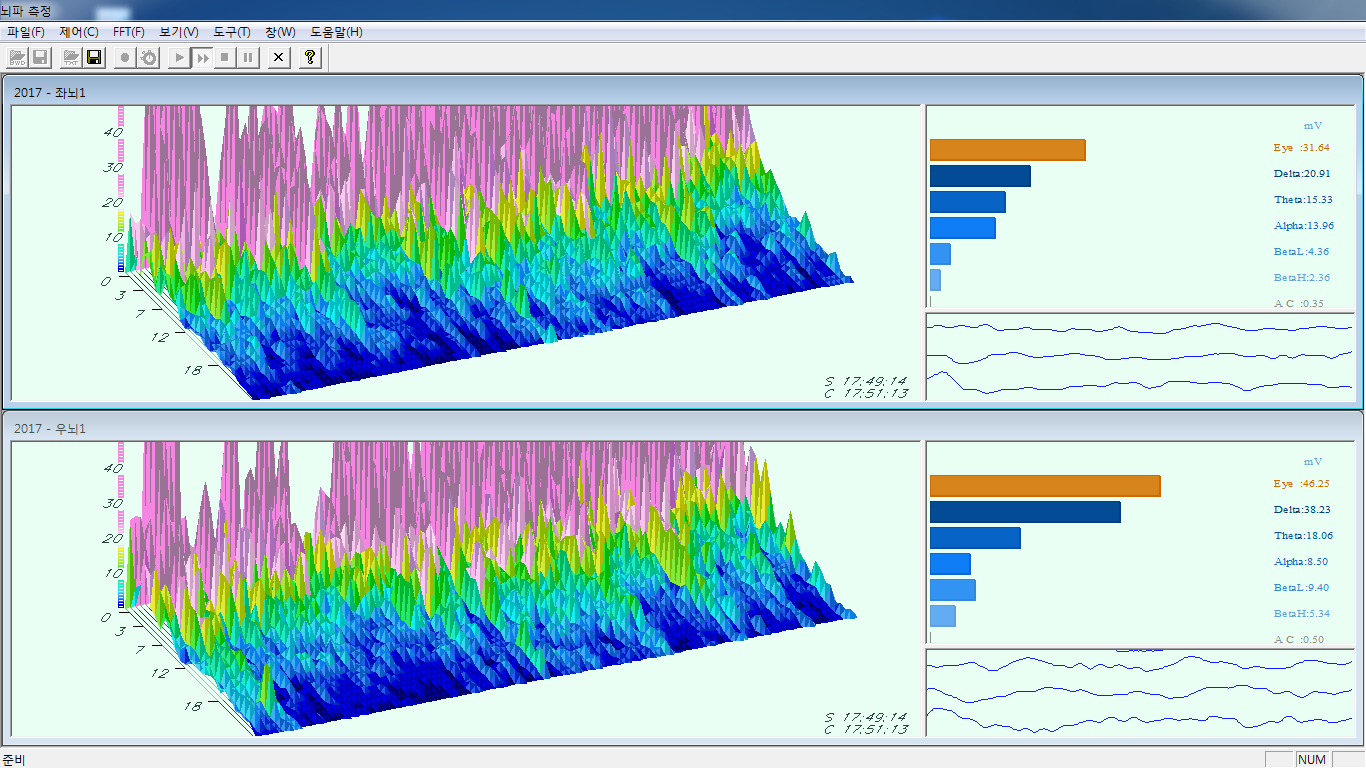This screenshot has width=1366, height=768.
Task: Click the grey save BWD disk icon
Action: tap(41, 58)
